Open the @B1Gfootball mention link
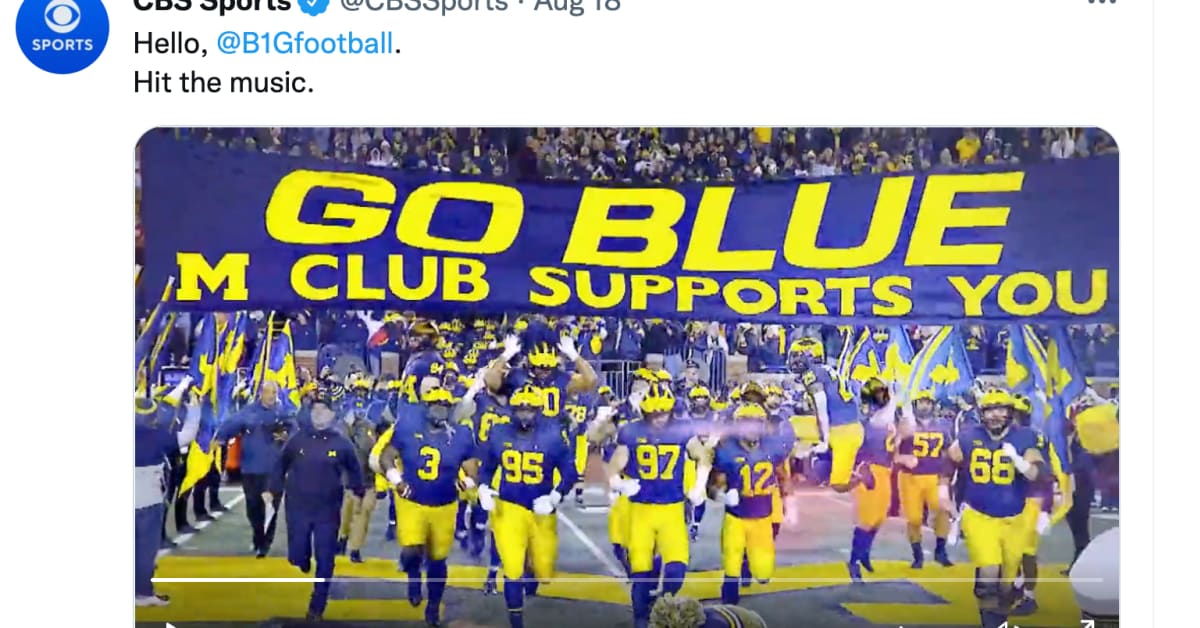1200x628 pixels. point(305,44)
